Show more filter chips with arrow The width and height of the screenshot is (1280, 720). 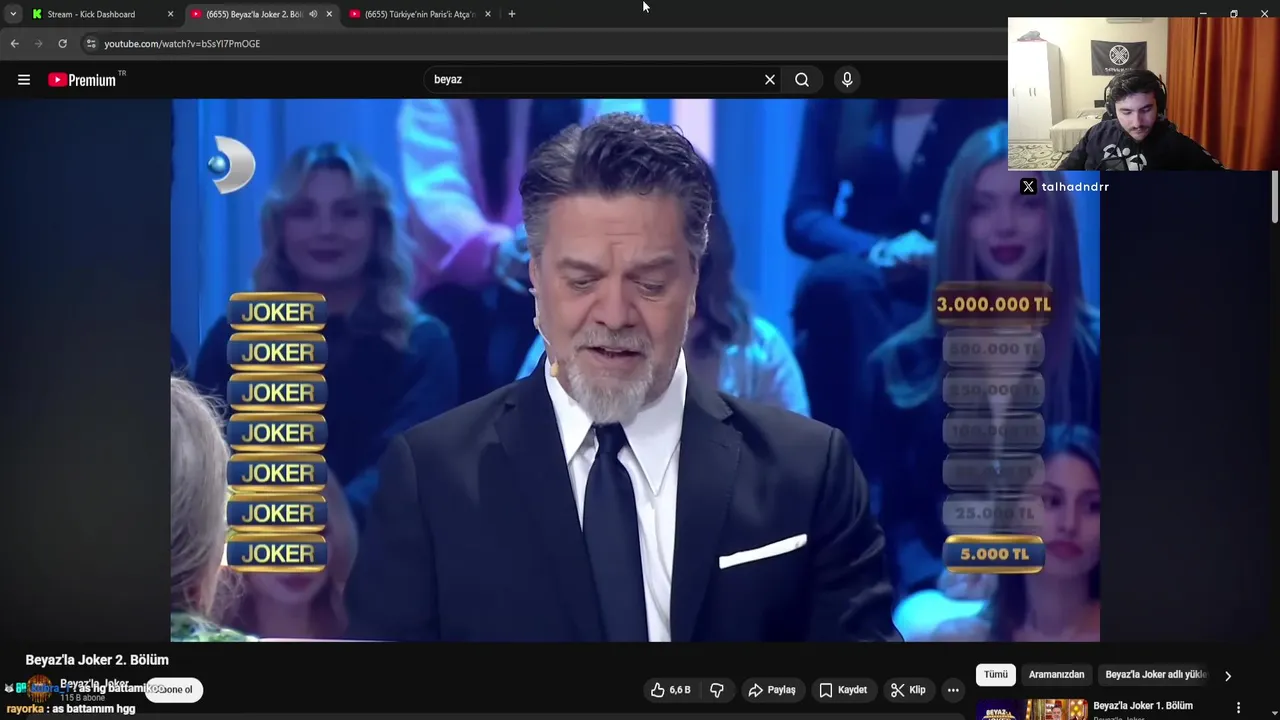pyautogui.click(x=1228, y=676)
